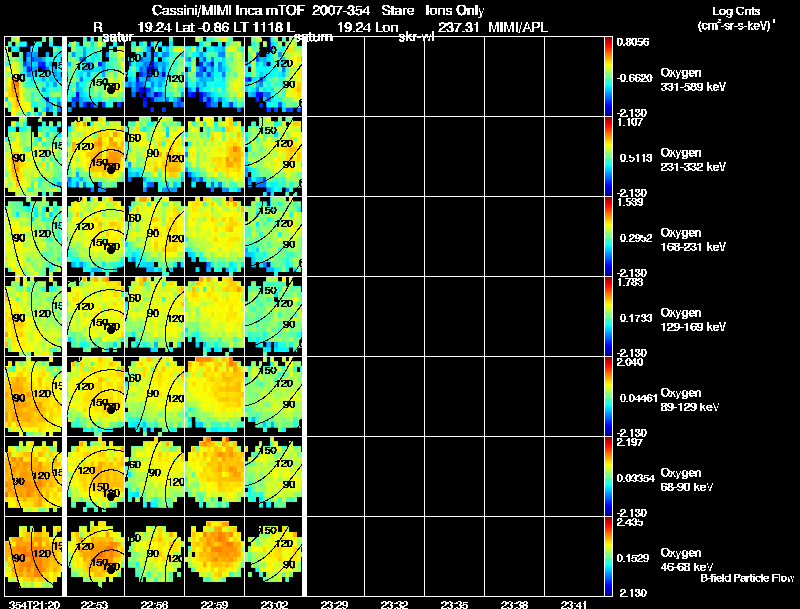
Task: Select the Oxygen 231-332 keV image at 22:53
Action: point(95,156)
